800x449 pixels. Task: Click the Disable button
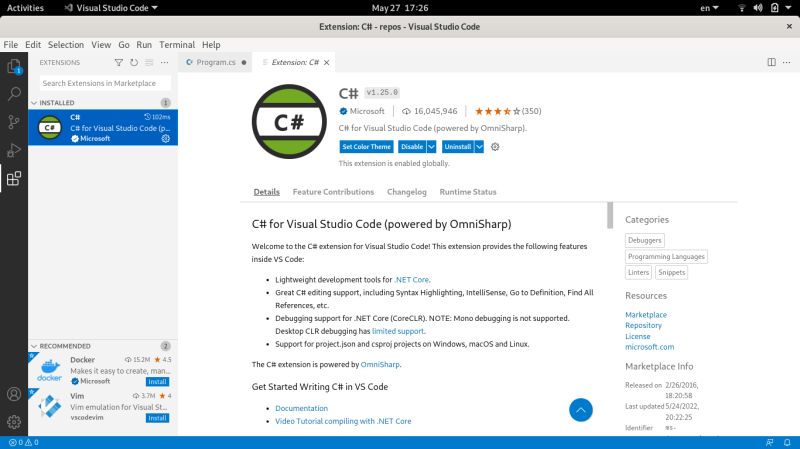(x=412, y=147)
